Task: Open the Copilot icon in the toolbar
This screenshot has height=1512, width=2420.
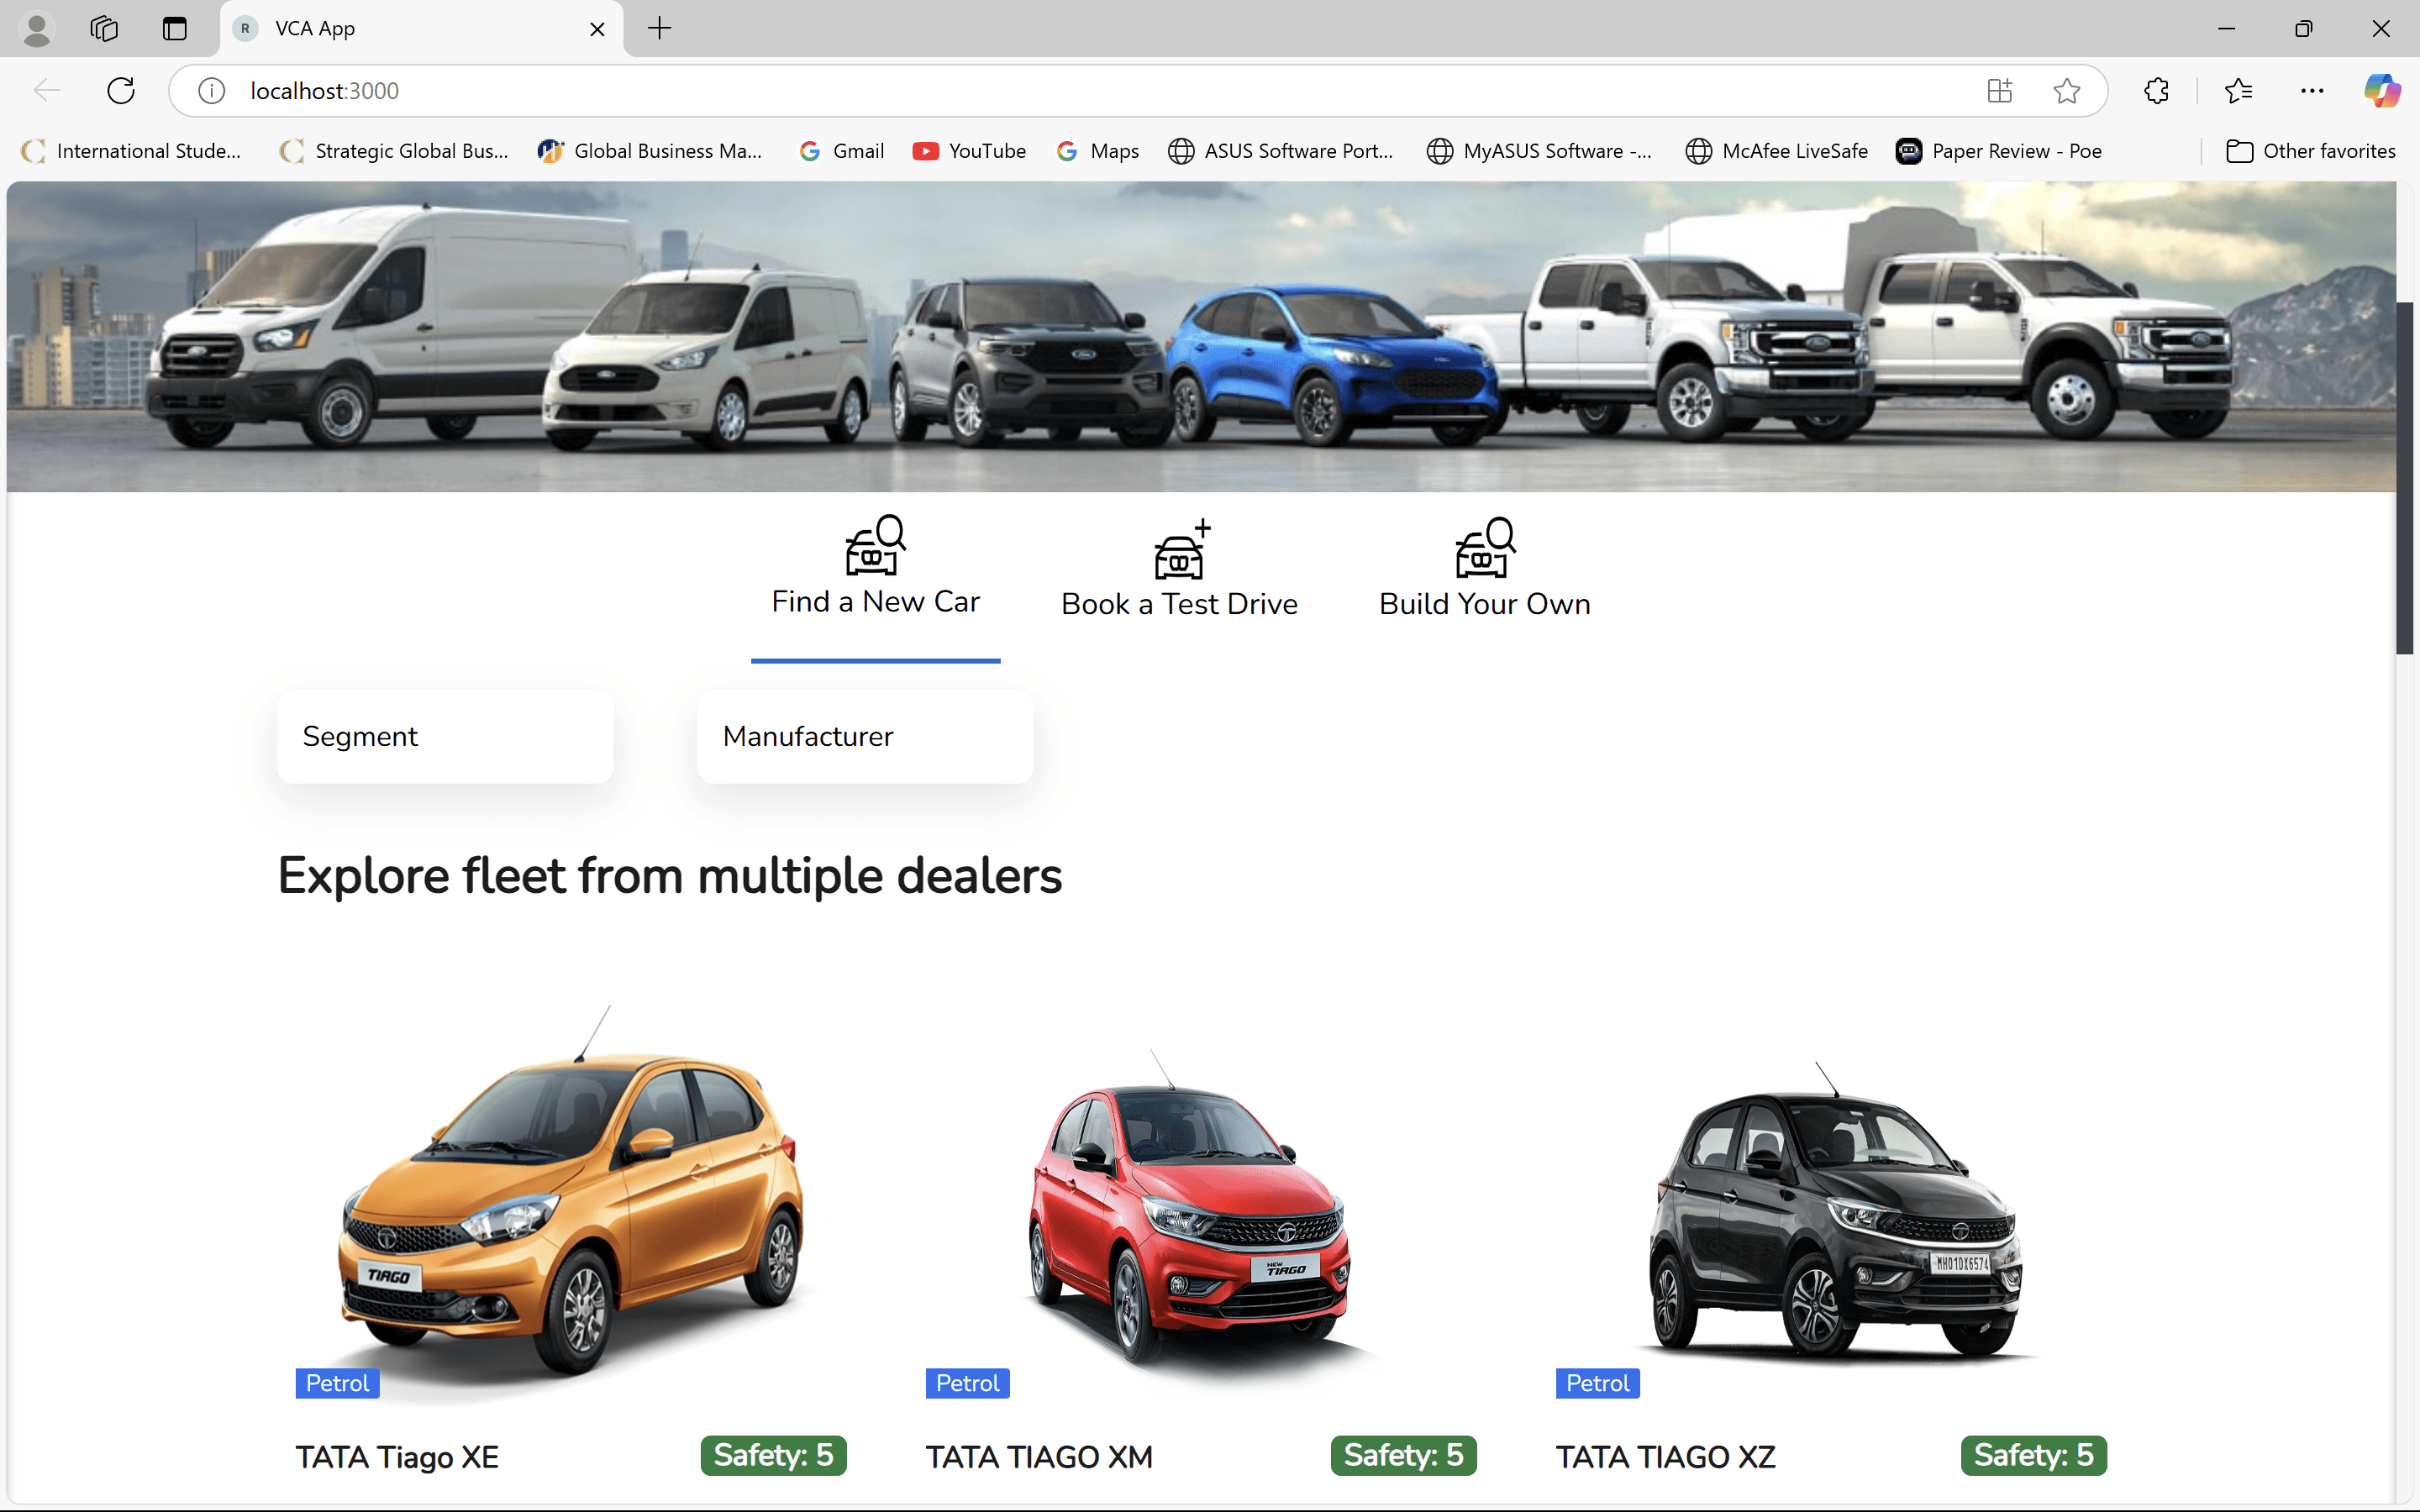Action: click(x=2381, y=91)
